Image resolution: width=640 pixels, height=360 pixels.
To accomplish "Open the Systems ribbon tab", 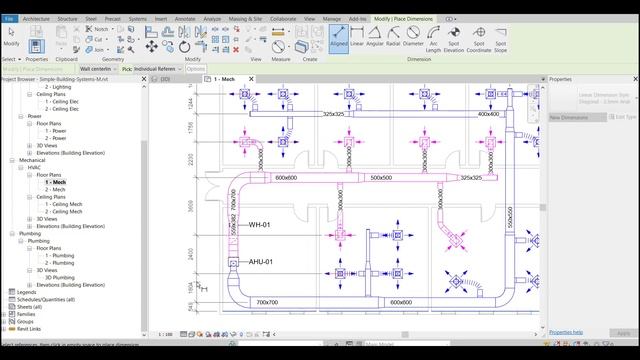I will click(x=137, y=19).
